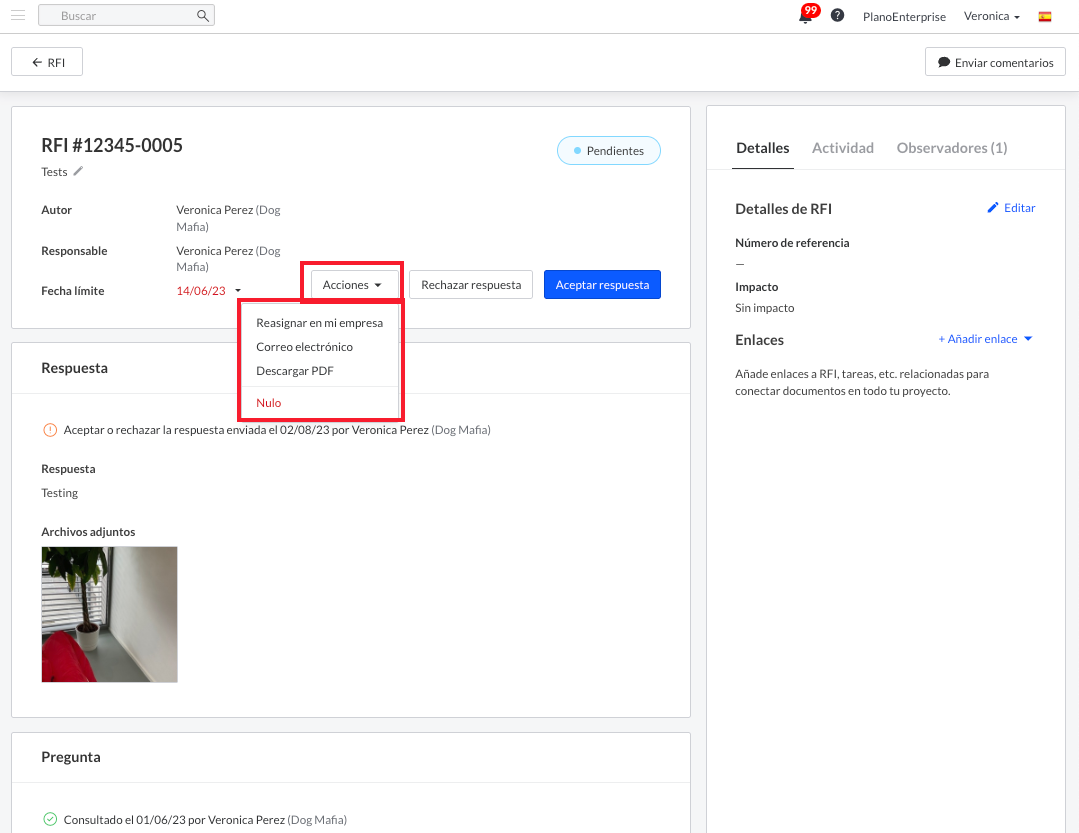The image size is (1079, 833).
Task: Edit the Tests title pencil icon
Action: pyautogui.click(x=78, y=171)
